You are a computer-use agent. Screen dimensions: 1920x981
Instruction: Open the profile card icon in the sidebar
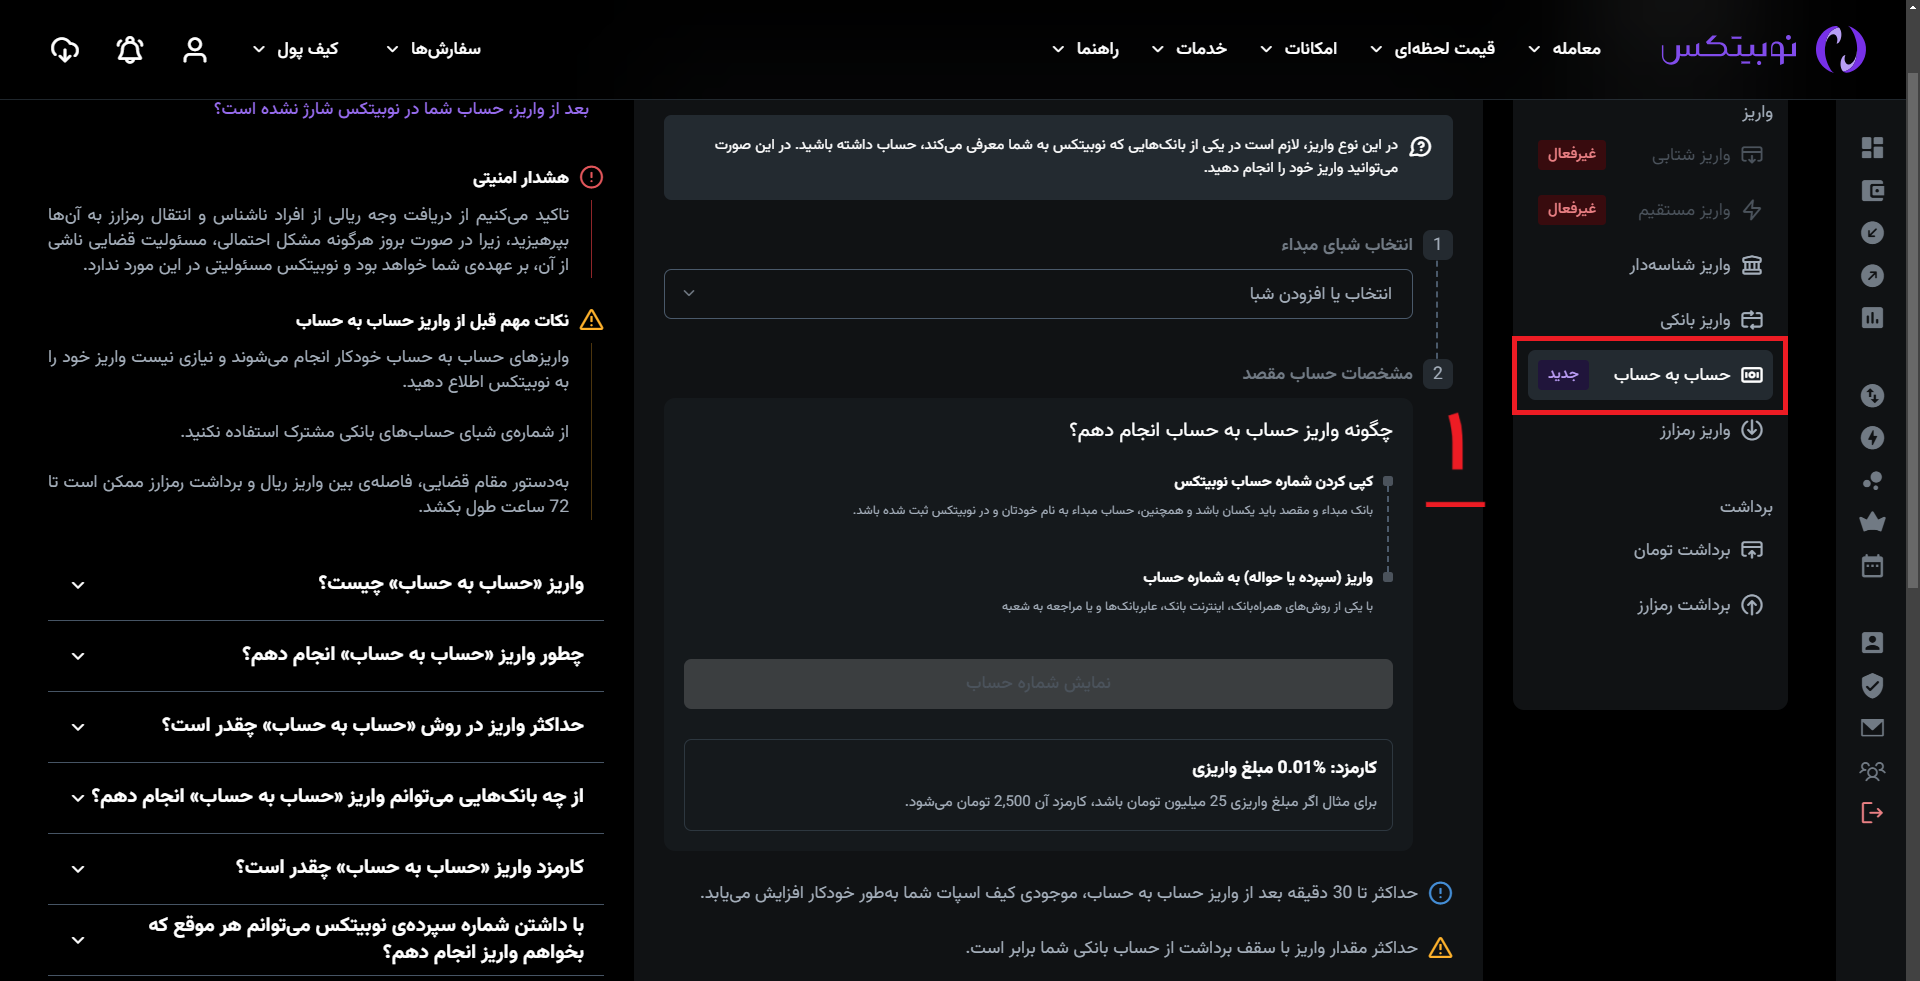pyautogui.click(x=1872, y=642)
